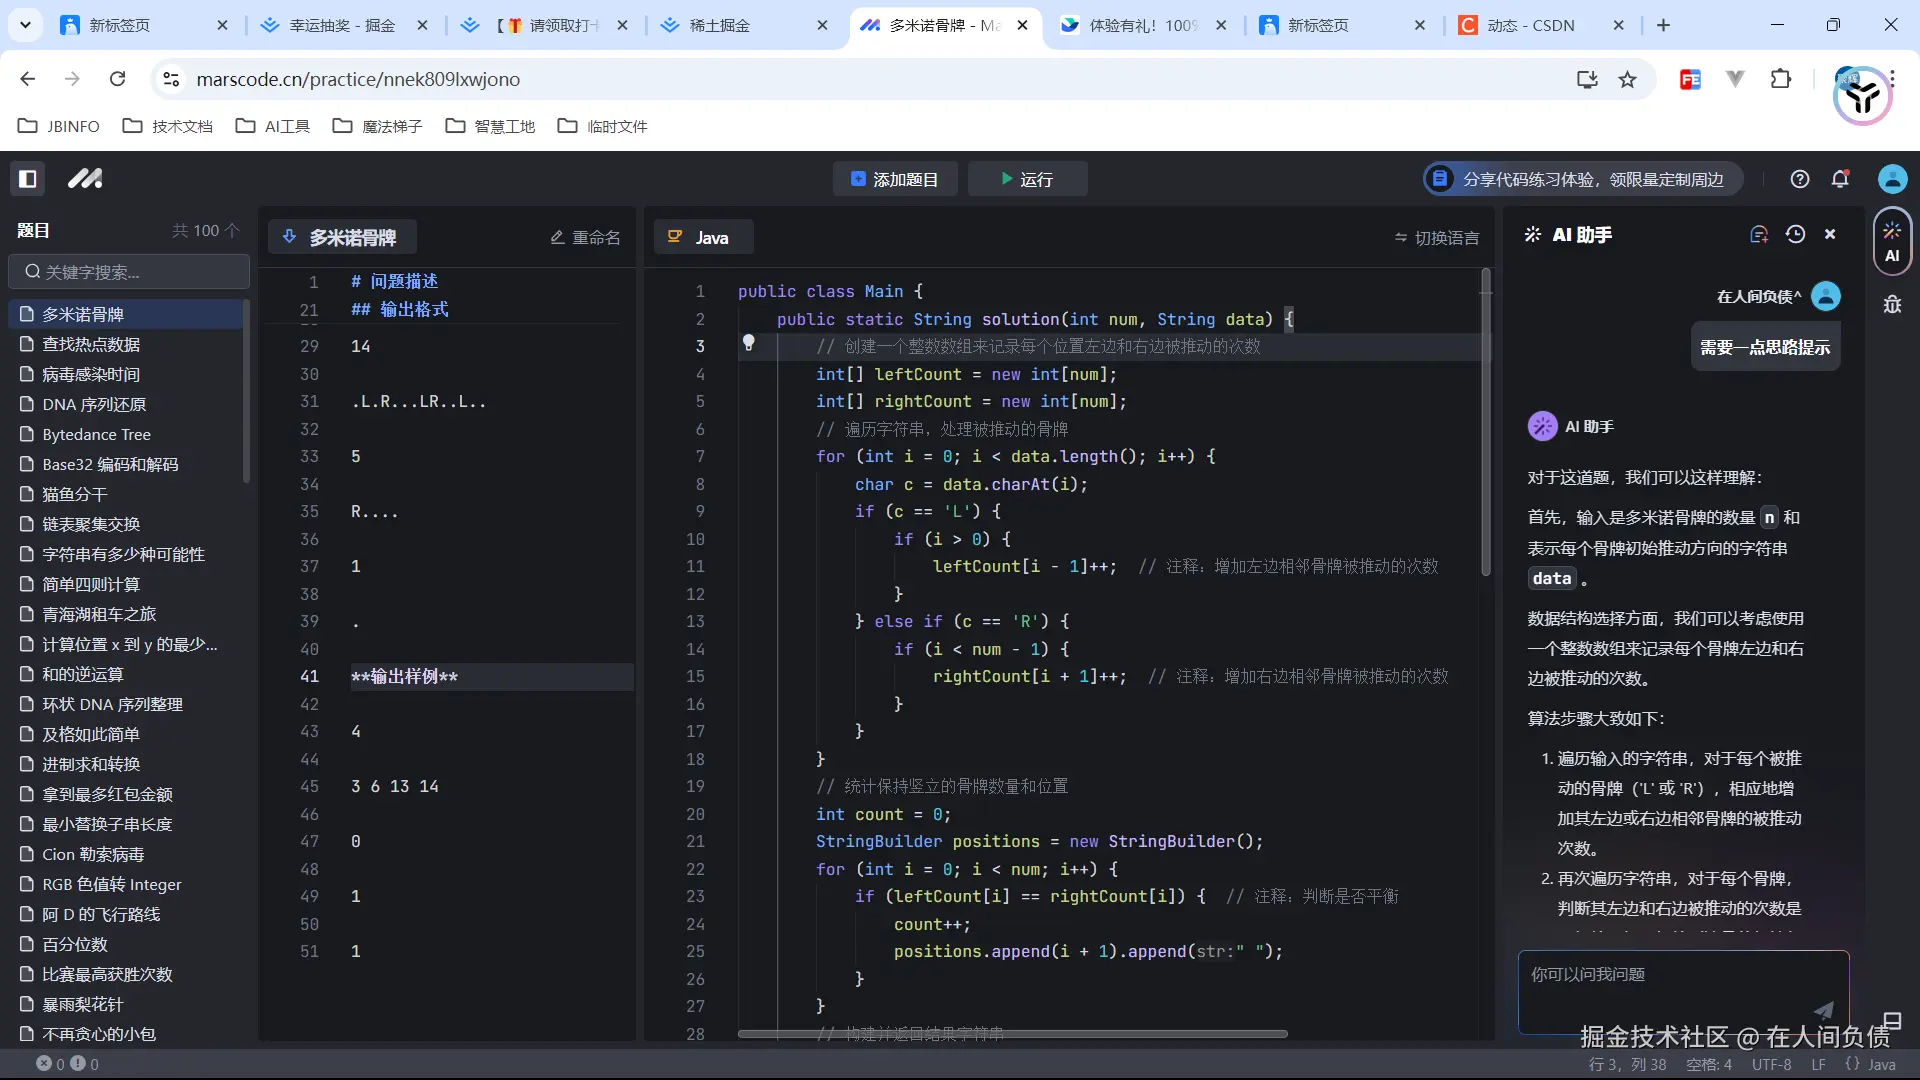Screen dimensions: 1920x1080
Task: Run the code with the 运行 button
Action: tap(1027, 178)
